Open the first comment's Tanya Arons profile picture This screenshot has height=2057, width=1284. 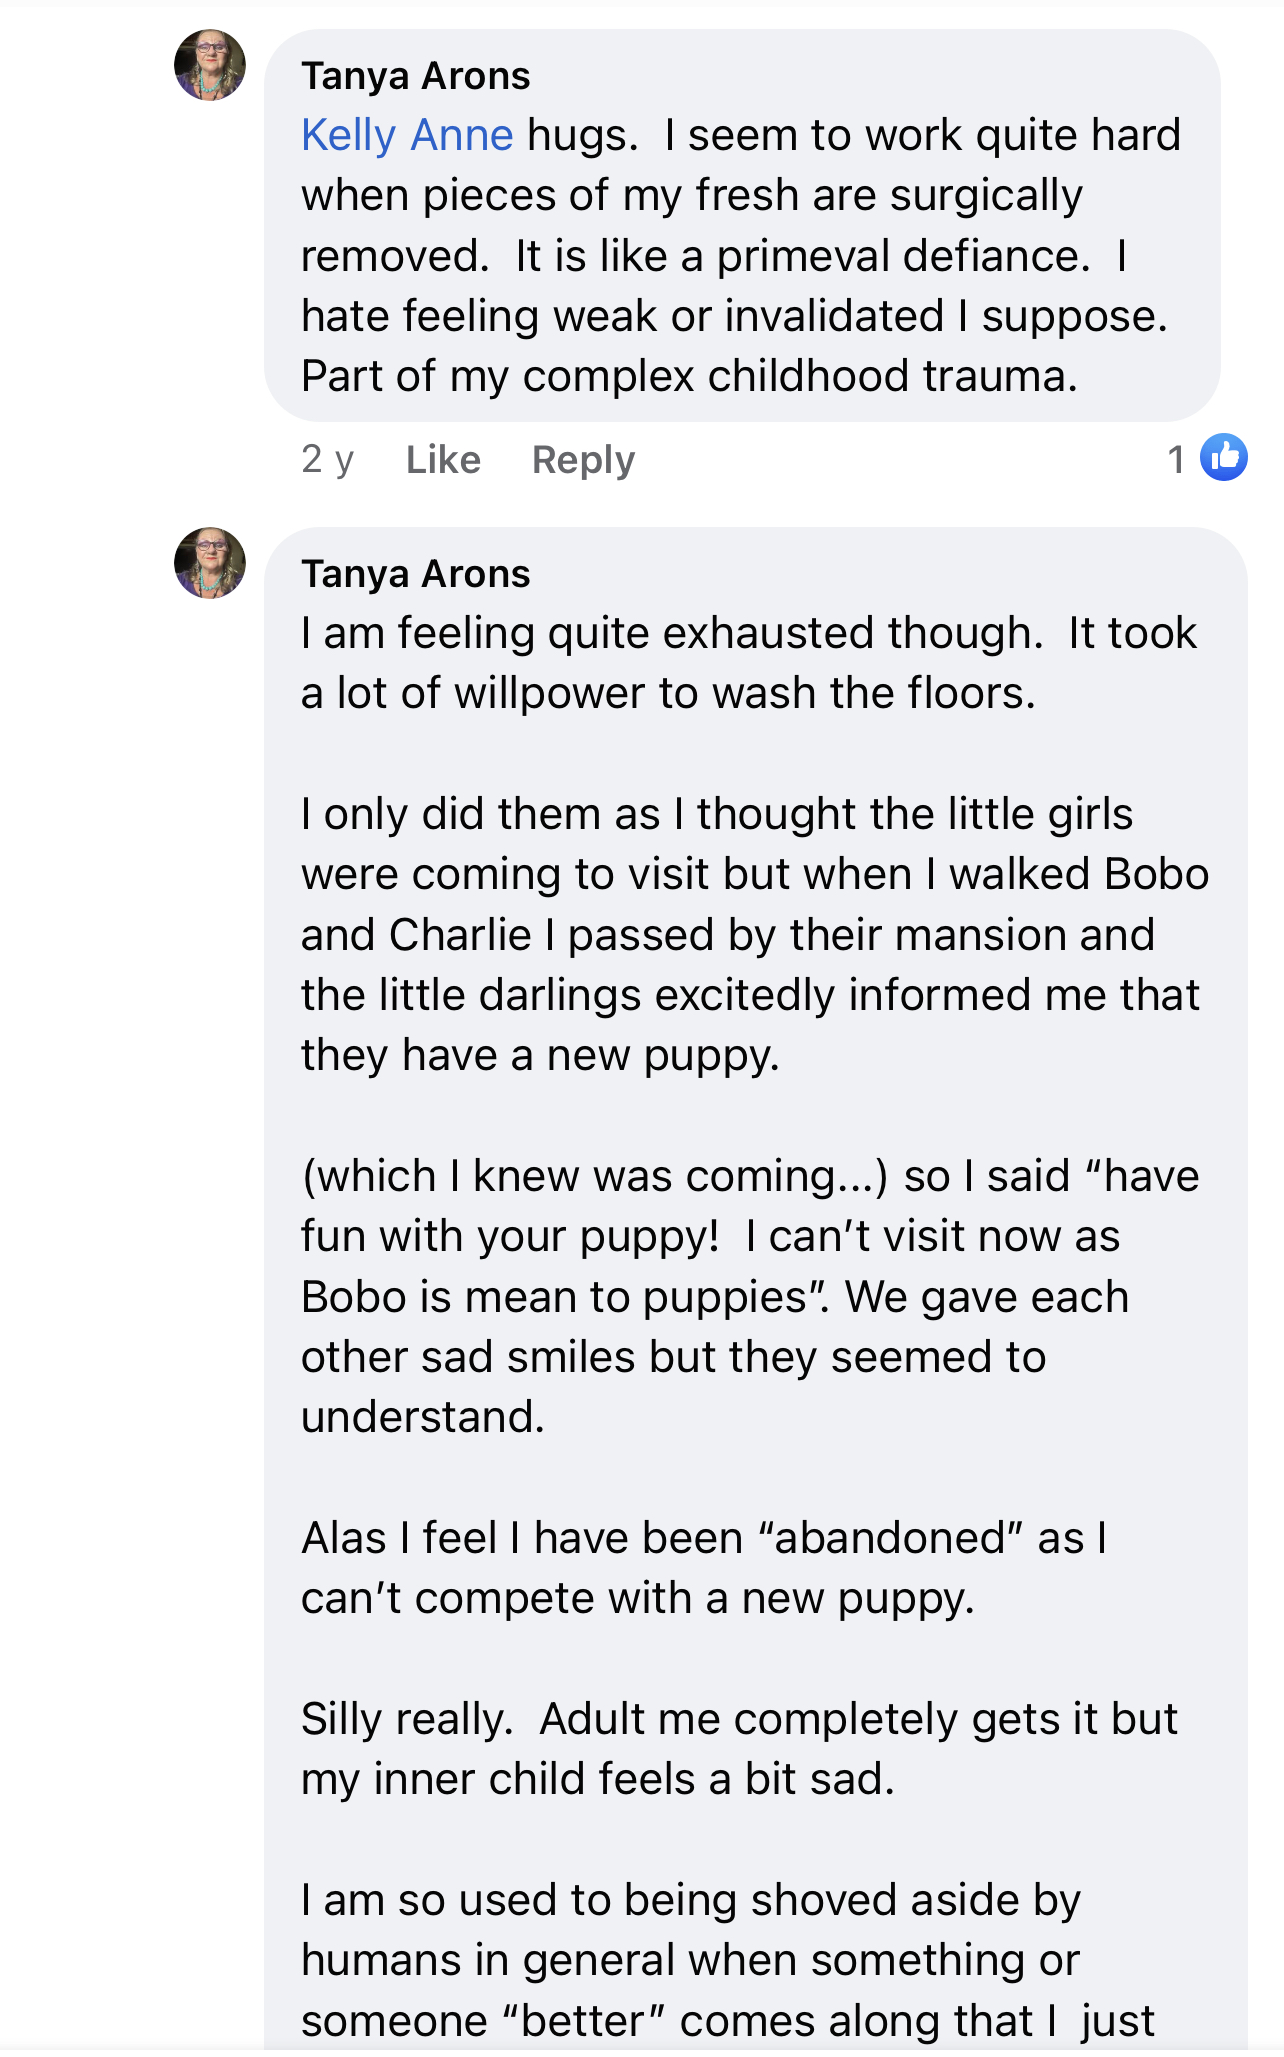coord(210,65)
